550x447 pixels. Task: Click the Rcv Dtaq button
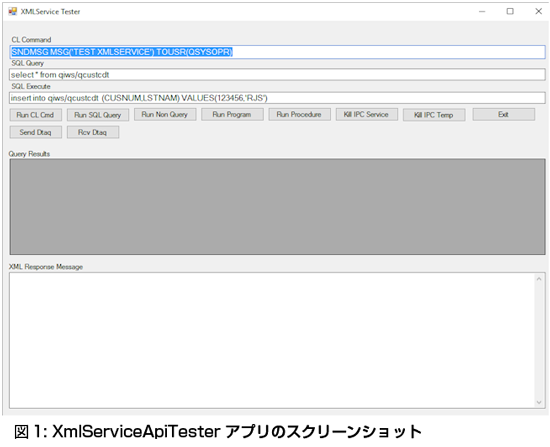coord(93,132)
